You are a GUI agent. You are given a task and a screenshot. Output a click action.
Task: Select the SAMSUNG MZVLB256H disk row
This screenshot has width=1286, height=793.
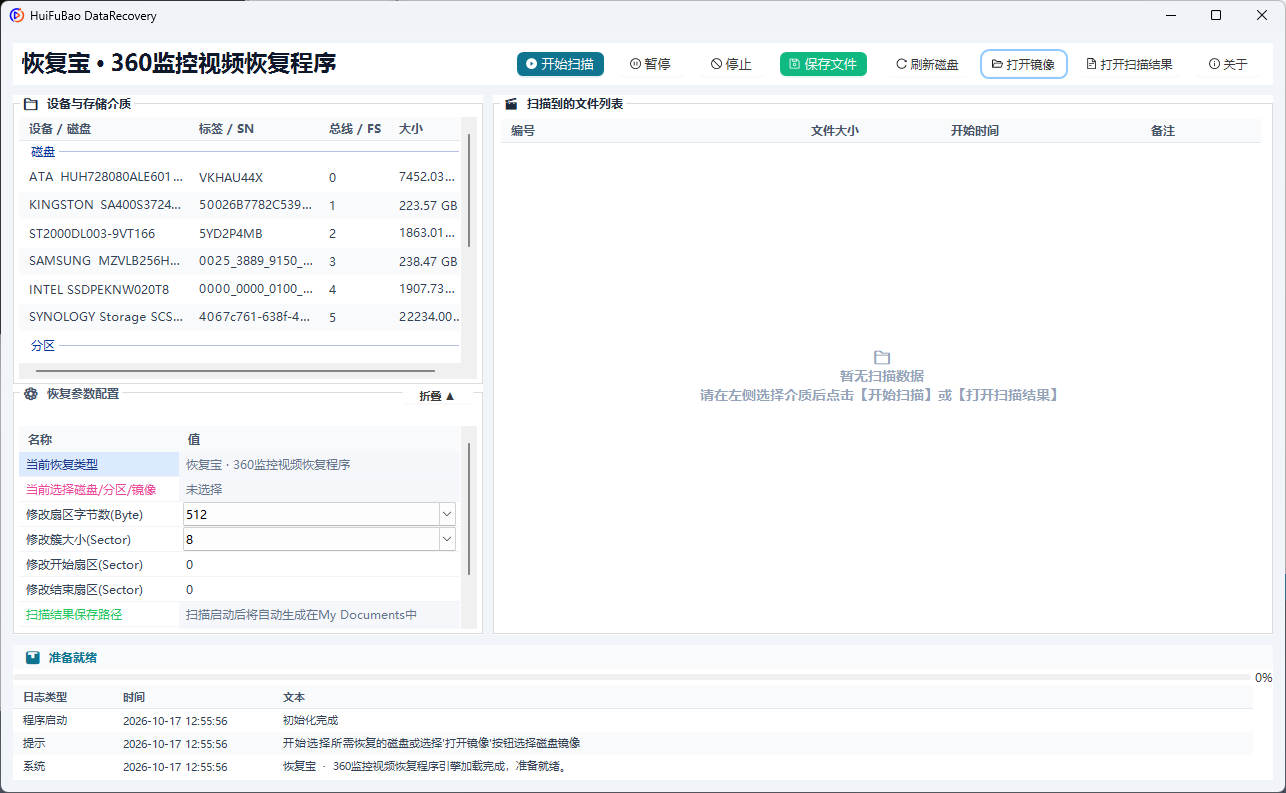pyautogui.click(x=240, y=261)
